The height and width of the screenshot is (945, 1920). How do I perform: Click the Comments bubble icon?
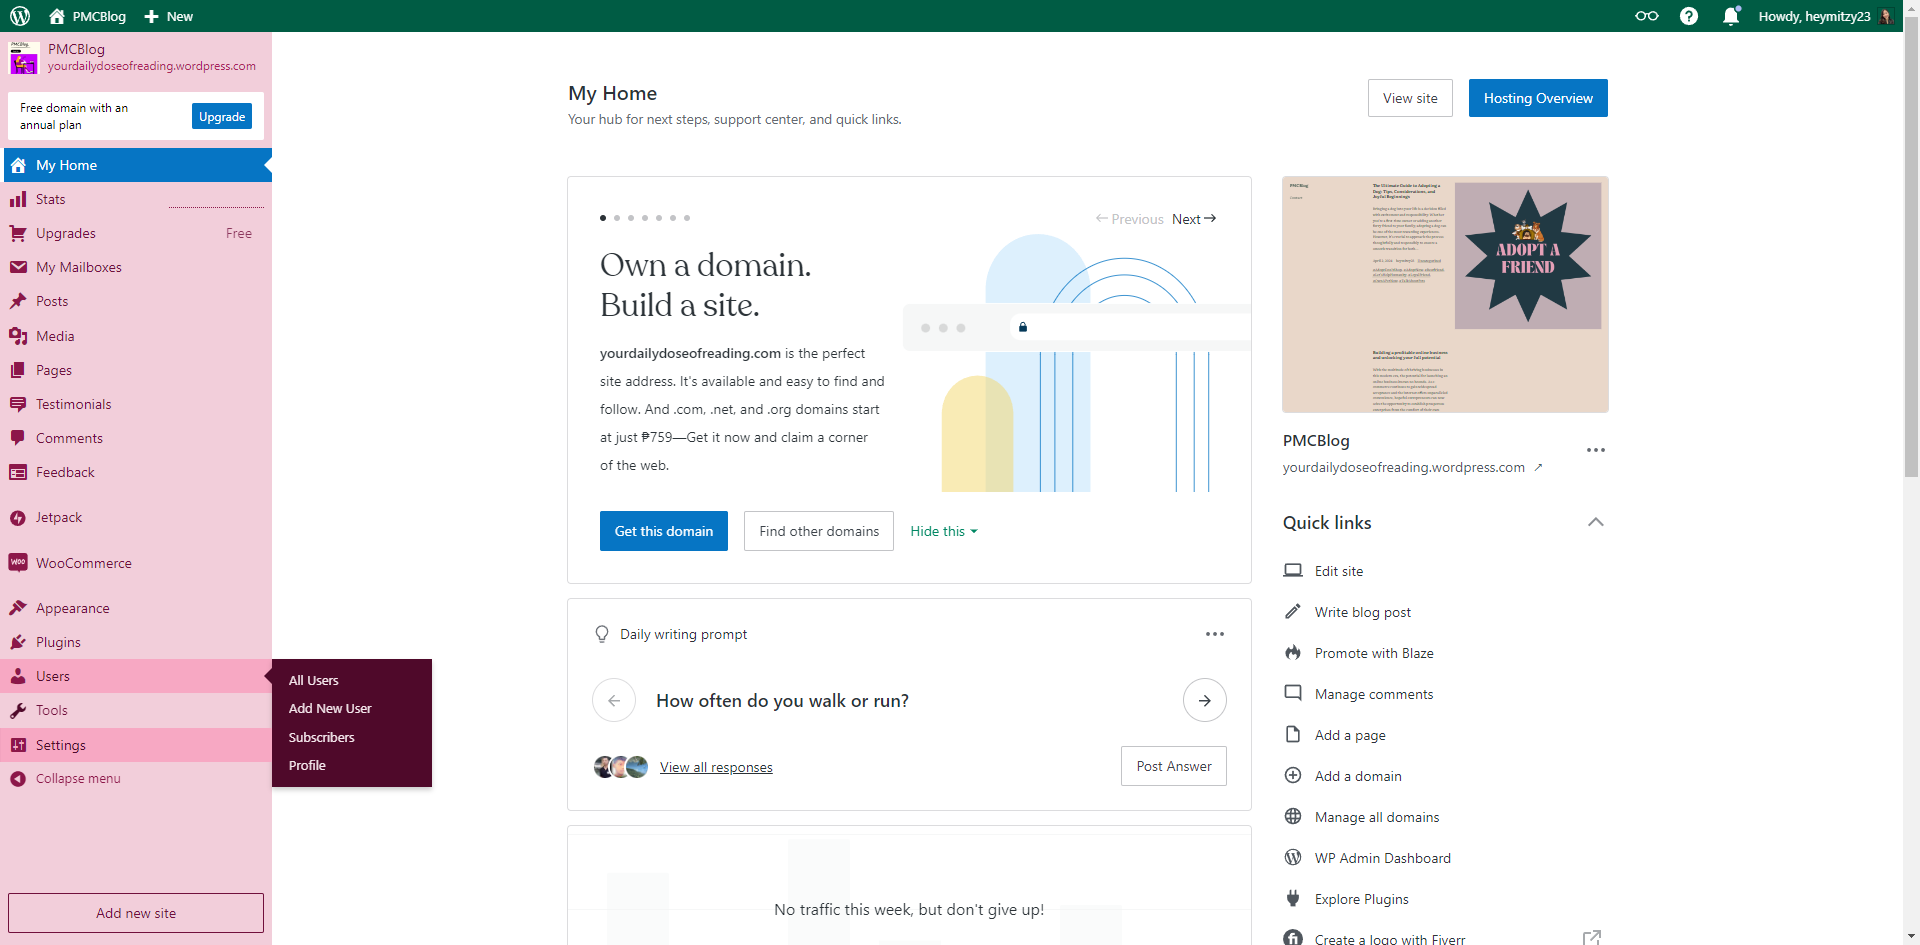pos(18,438)
